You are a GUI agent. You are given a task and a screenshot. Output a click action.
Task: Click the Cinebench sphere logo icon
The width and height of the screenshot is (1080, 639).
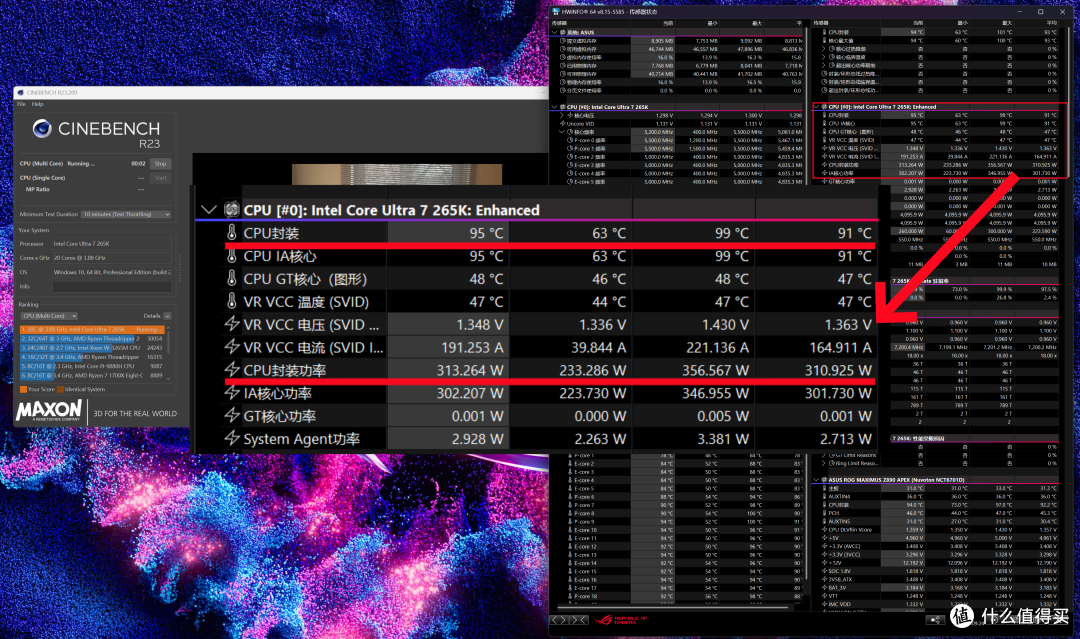click(42, 129)
